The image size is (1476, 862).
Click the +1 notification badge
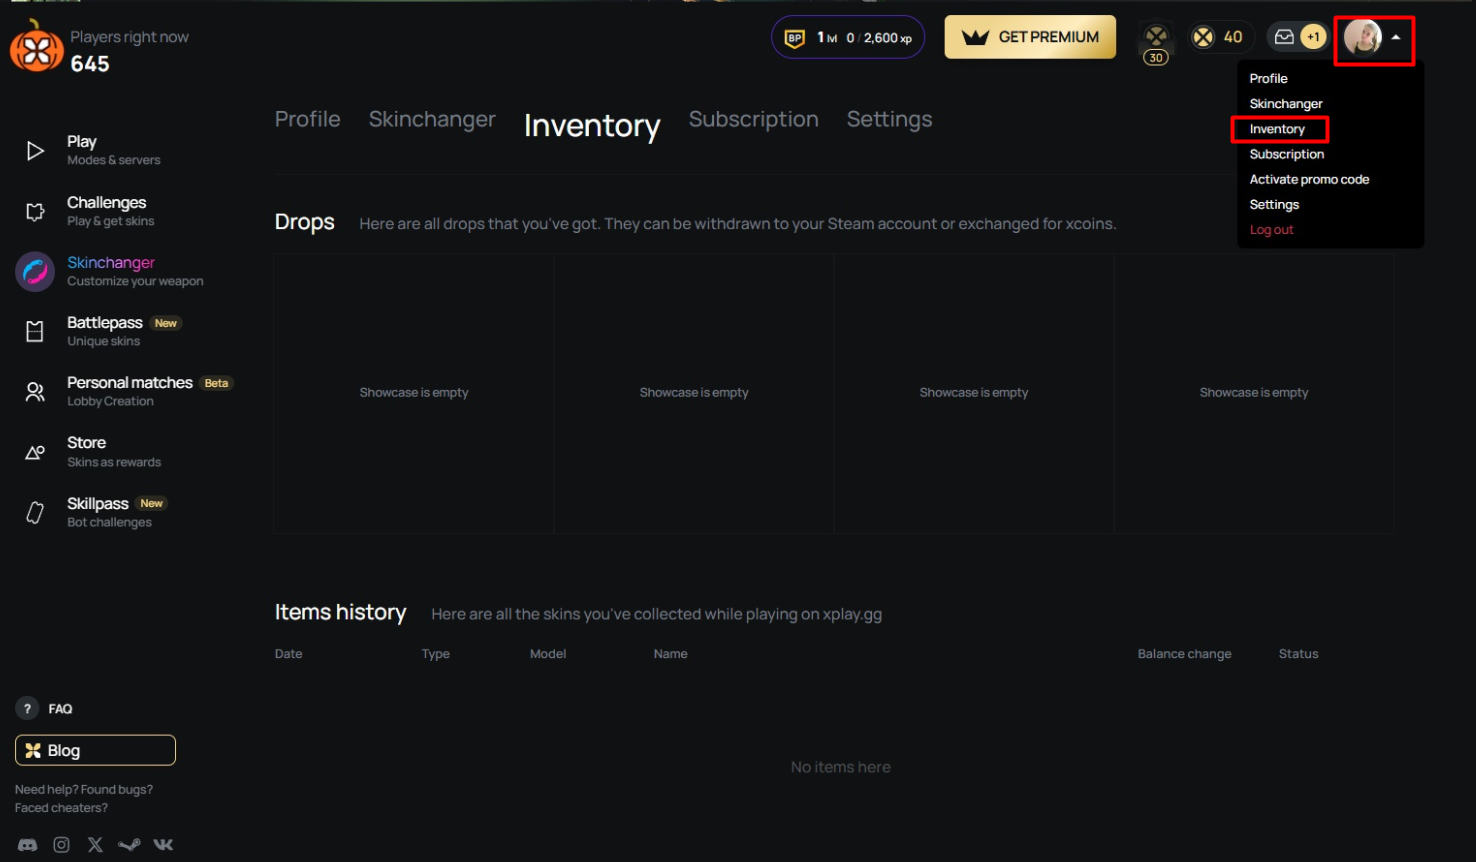[x=1313, y=37]
